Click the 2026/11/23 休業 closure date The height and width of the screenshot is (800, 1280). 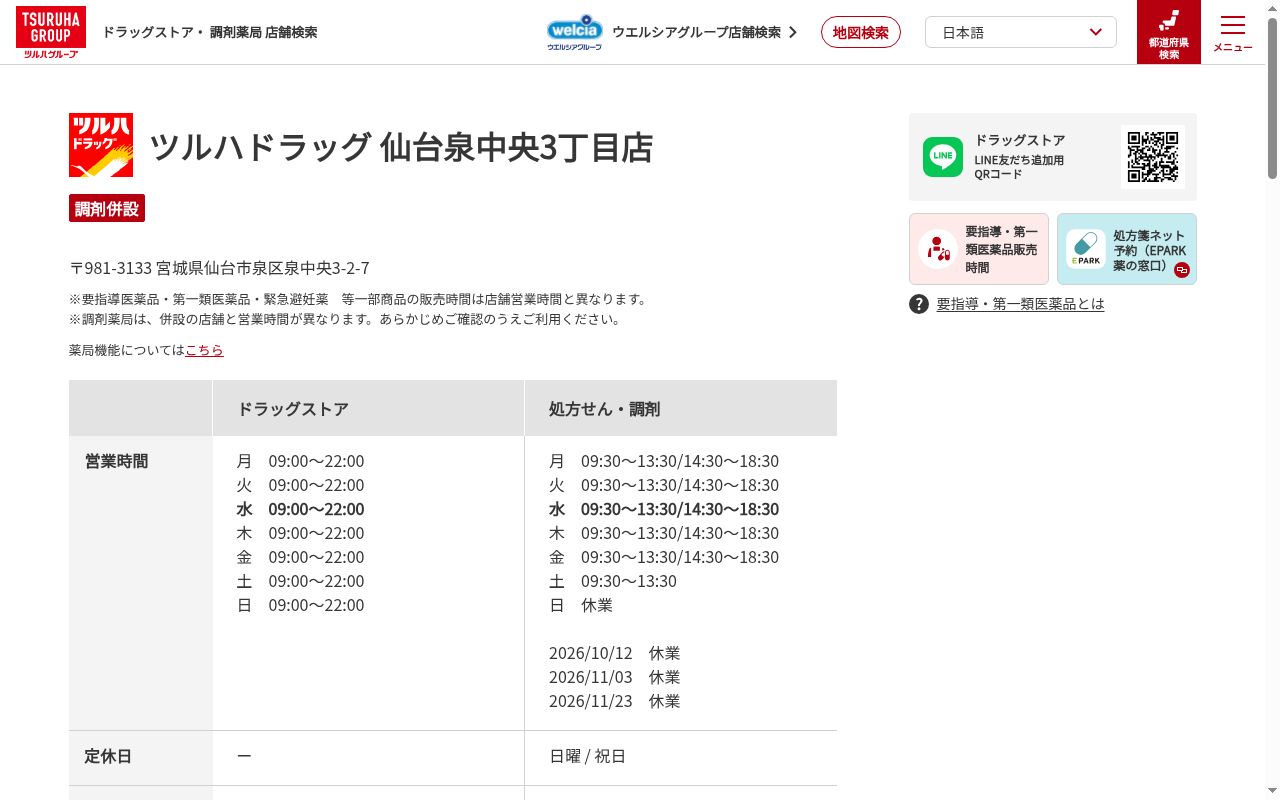coord(615,701)
